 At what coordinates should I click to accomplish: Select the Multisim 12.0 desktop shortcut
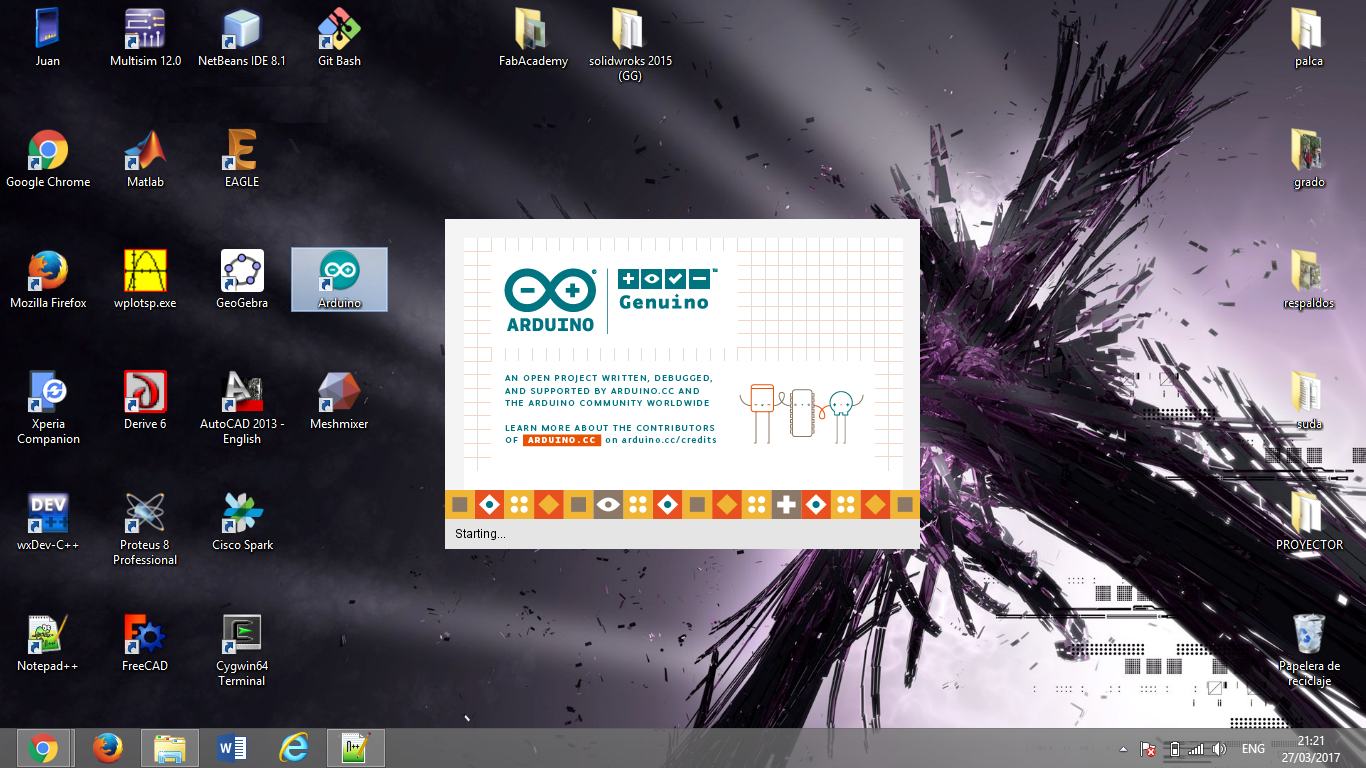(x=145, y=39)
